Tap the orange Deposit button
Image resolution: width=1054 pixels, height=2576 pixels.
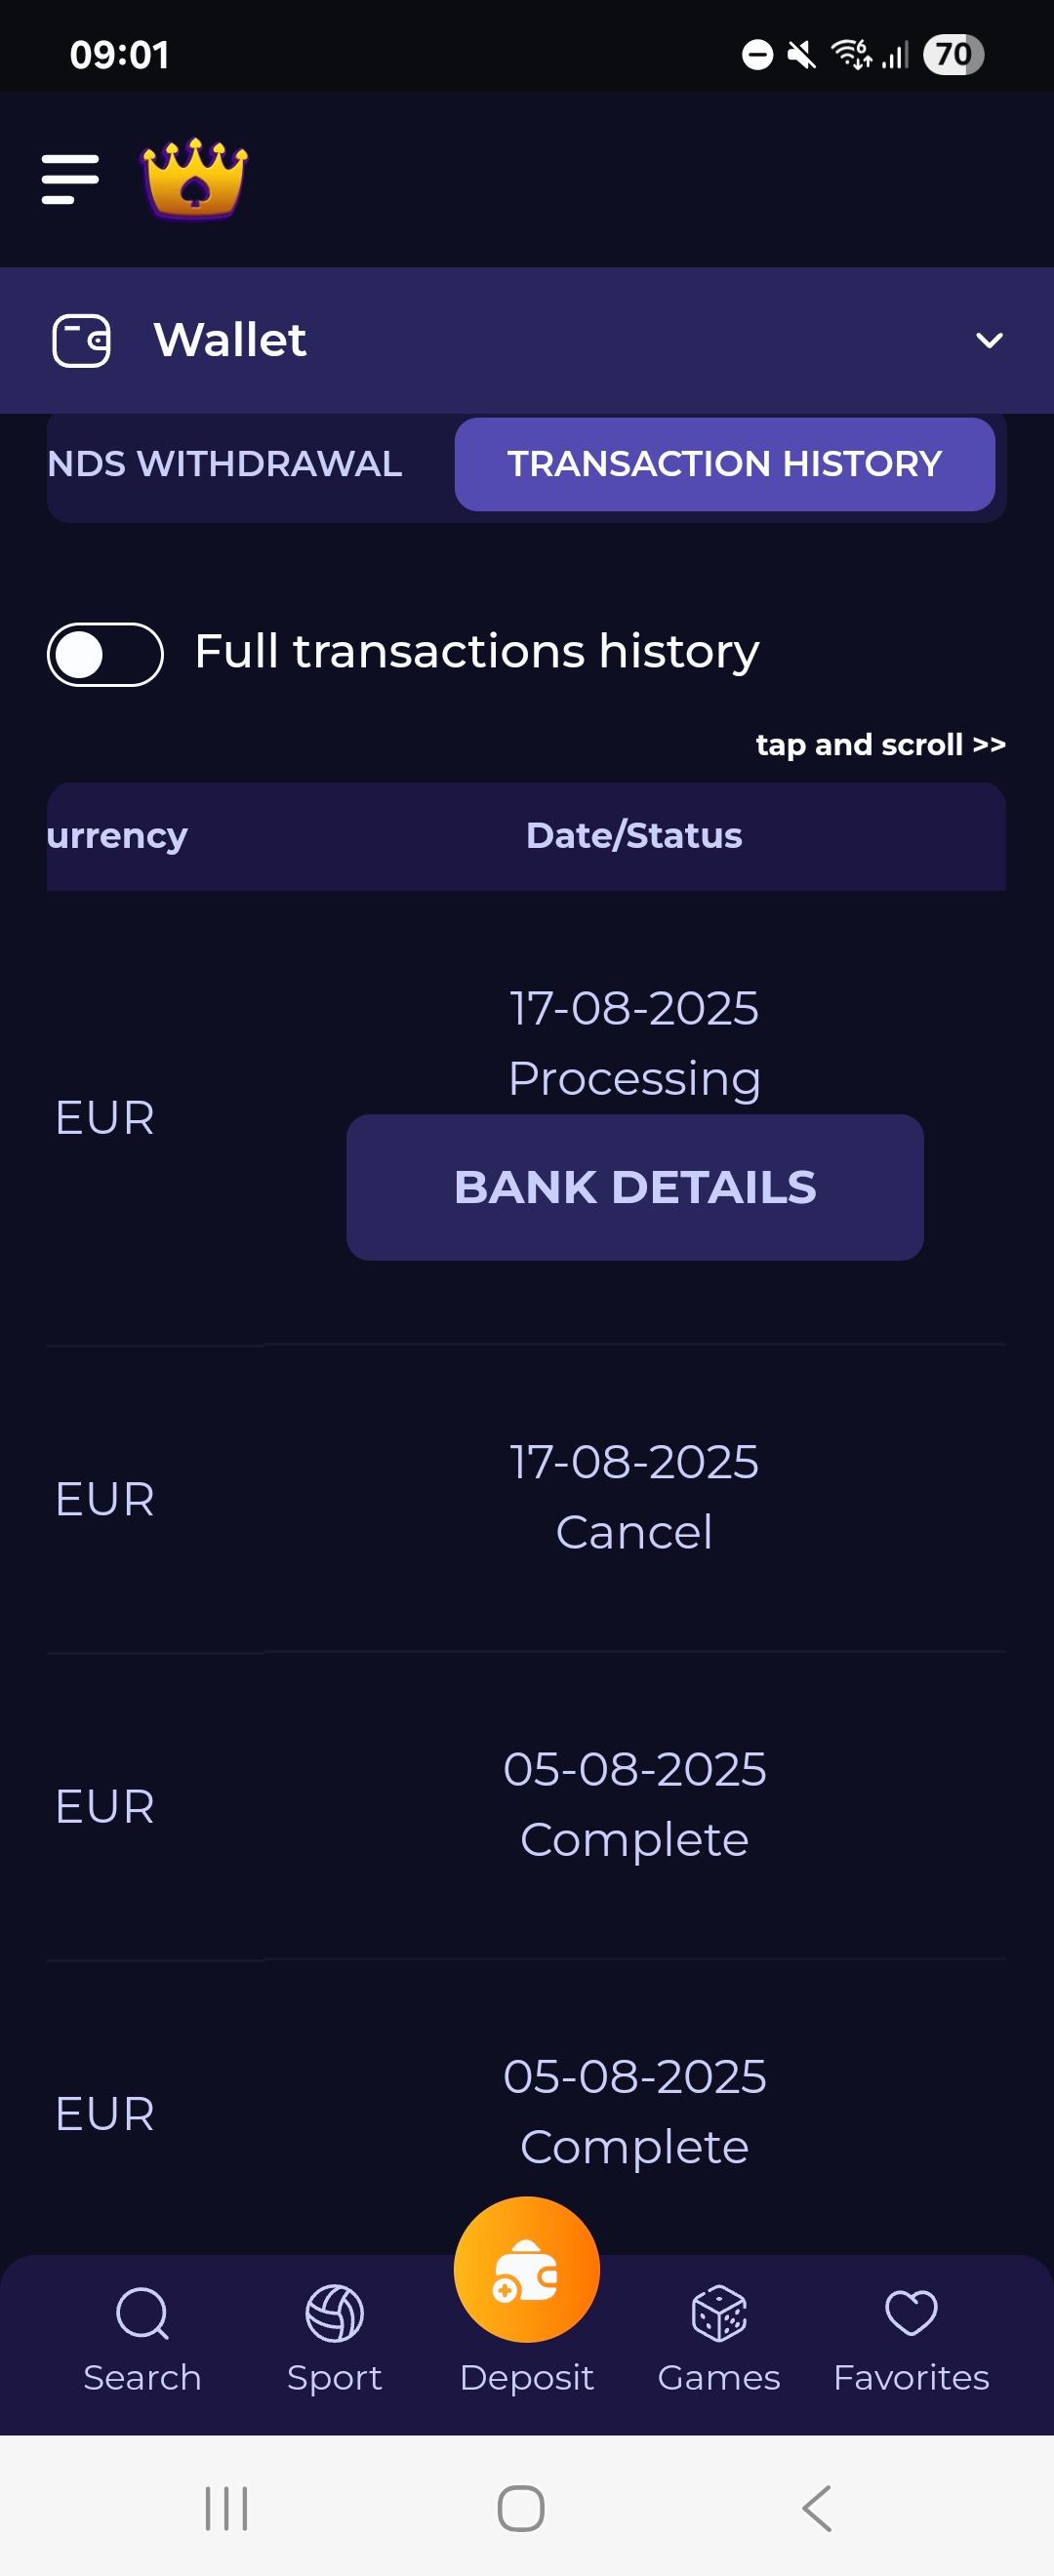click(527, 2271)
